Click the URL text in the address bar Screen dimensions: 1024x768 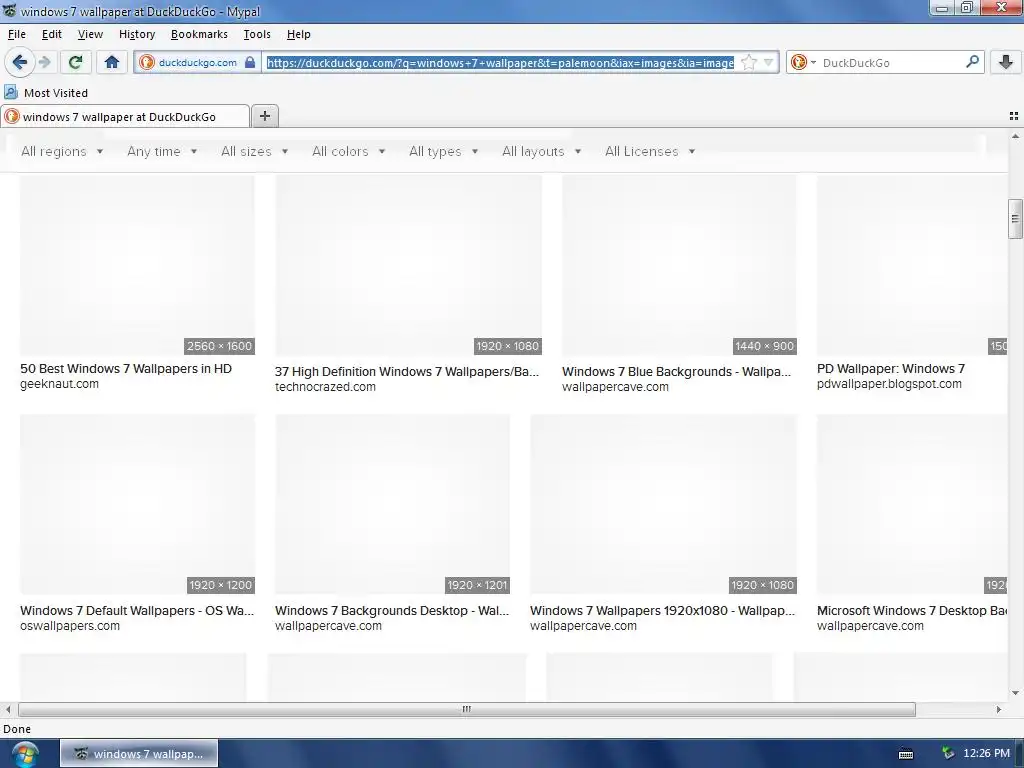(500, 63)
